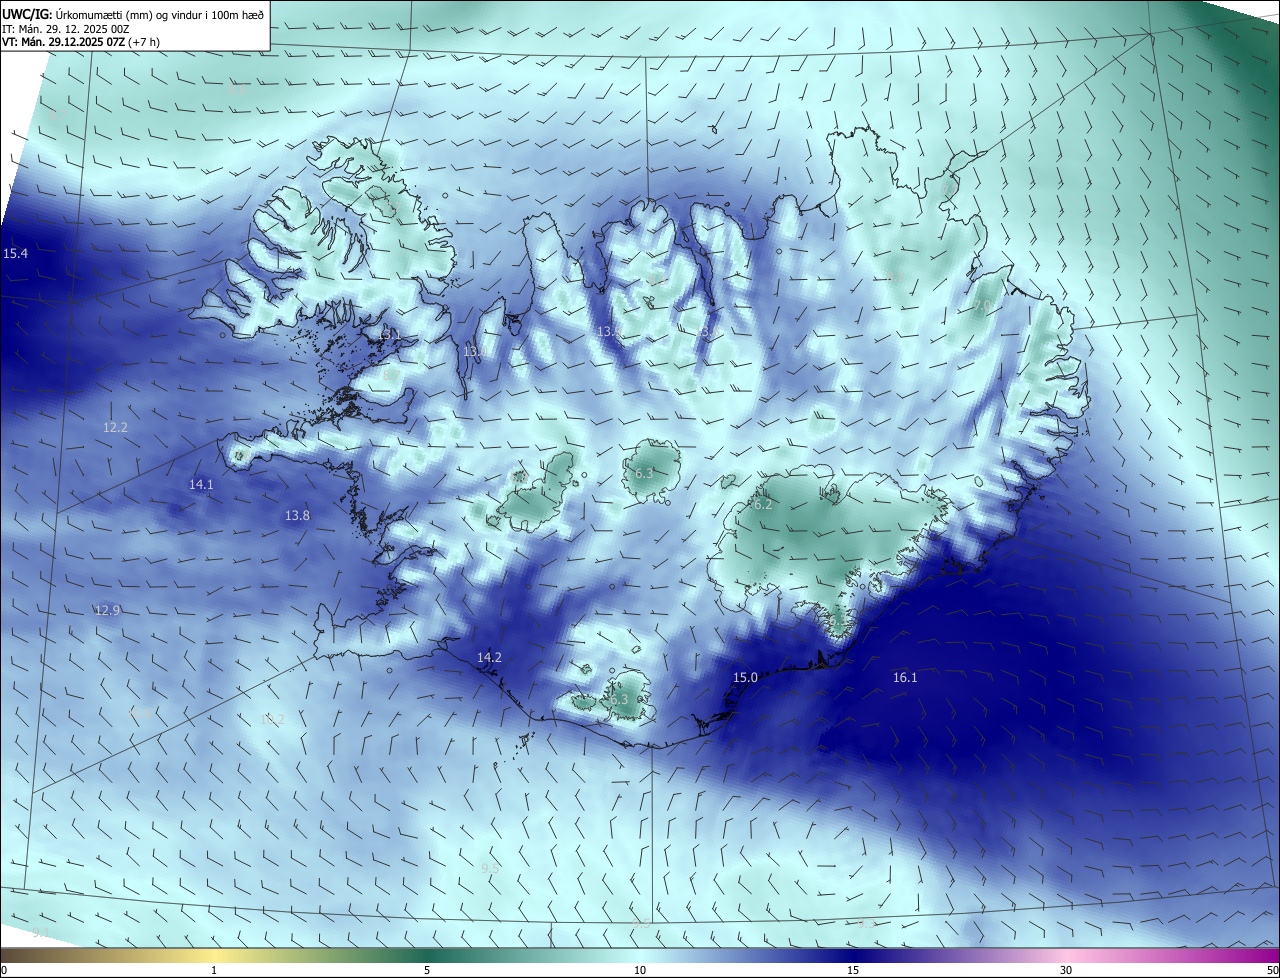
Task: Click the 13.0 value label by the fjord
Action: (475, 351)
